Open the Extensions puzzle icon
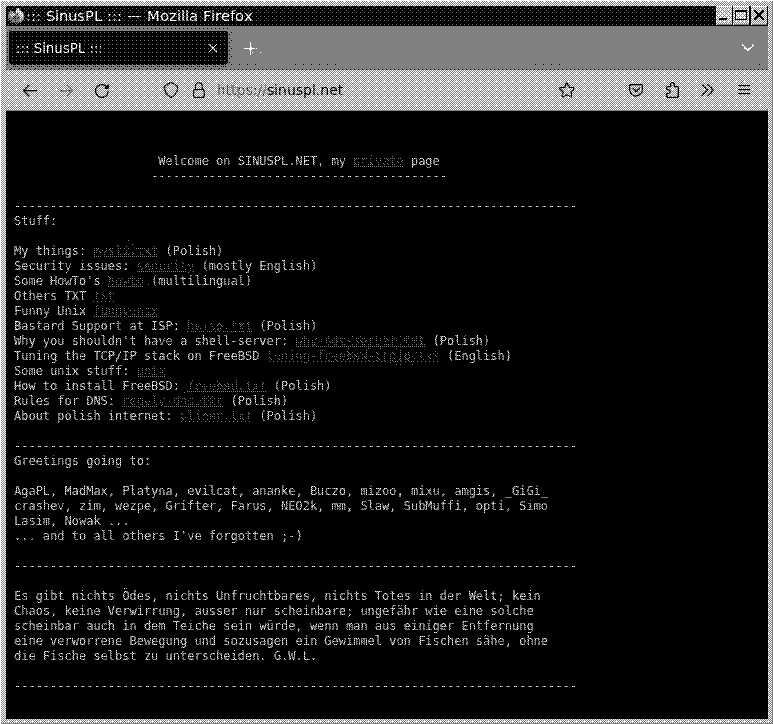773x724 pixels. (672, 90)
